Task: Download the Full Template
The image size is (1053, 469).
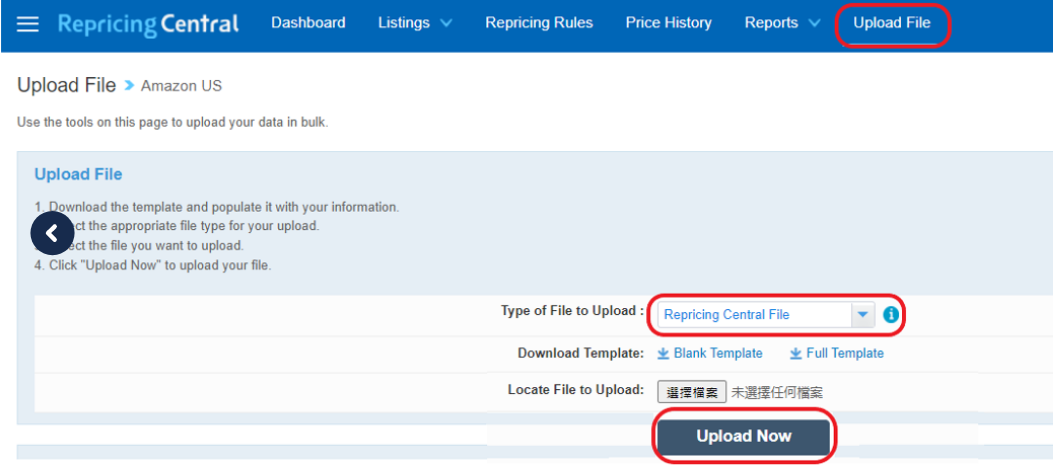Action: click(x=845, y=353)
